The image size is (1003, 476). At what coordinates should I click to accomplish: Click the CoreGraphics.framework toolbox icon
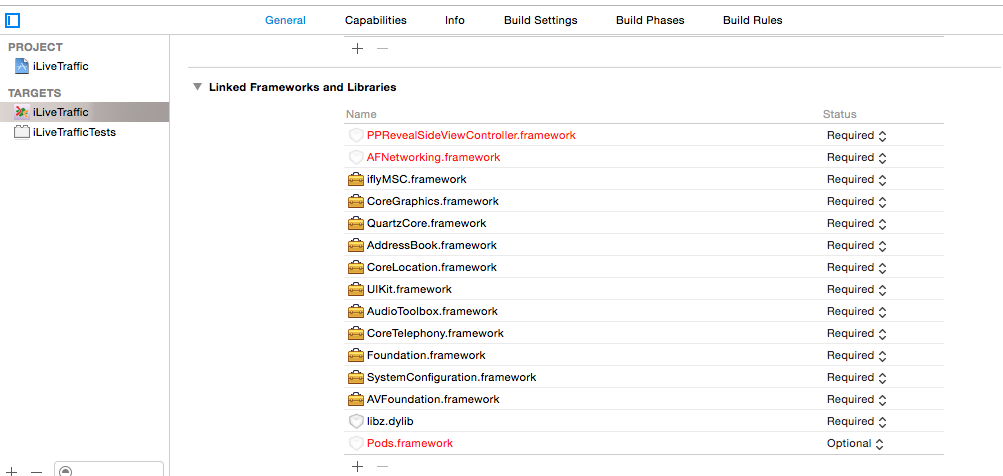pyautogui.click(x=356, y=202)
